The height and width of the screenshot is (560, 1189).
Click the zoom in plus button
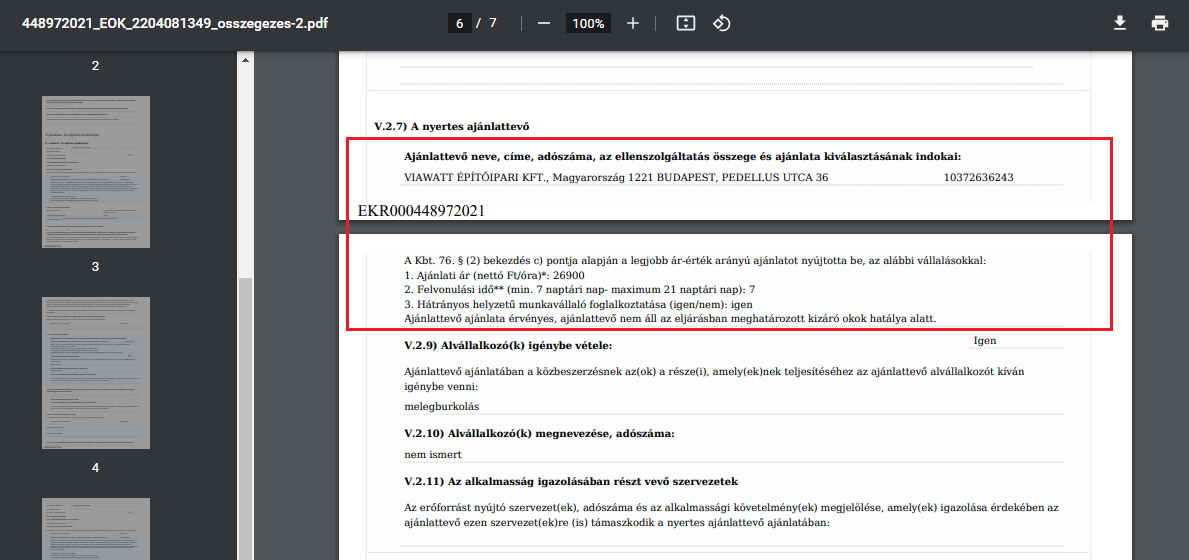click(632, 23)
